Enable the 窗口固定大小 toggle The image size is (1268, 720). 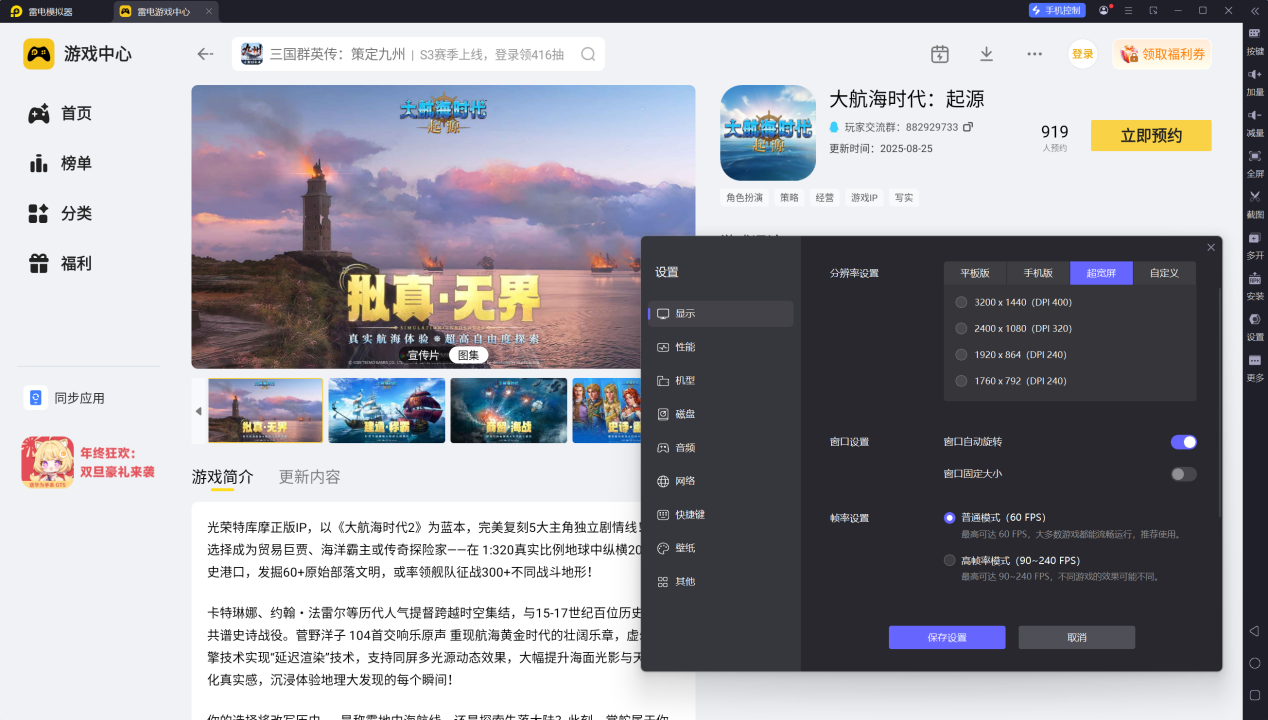(1183, 474)
